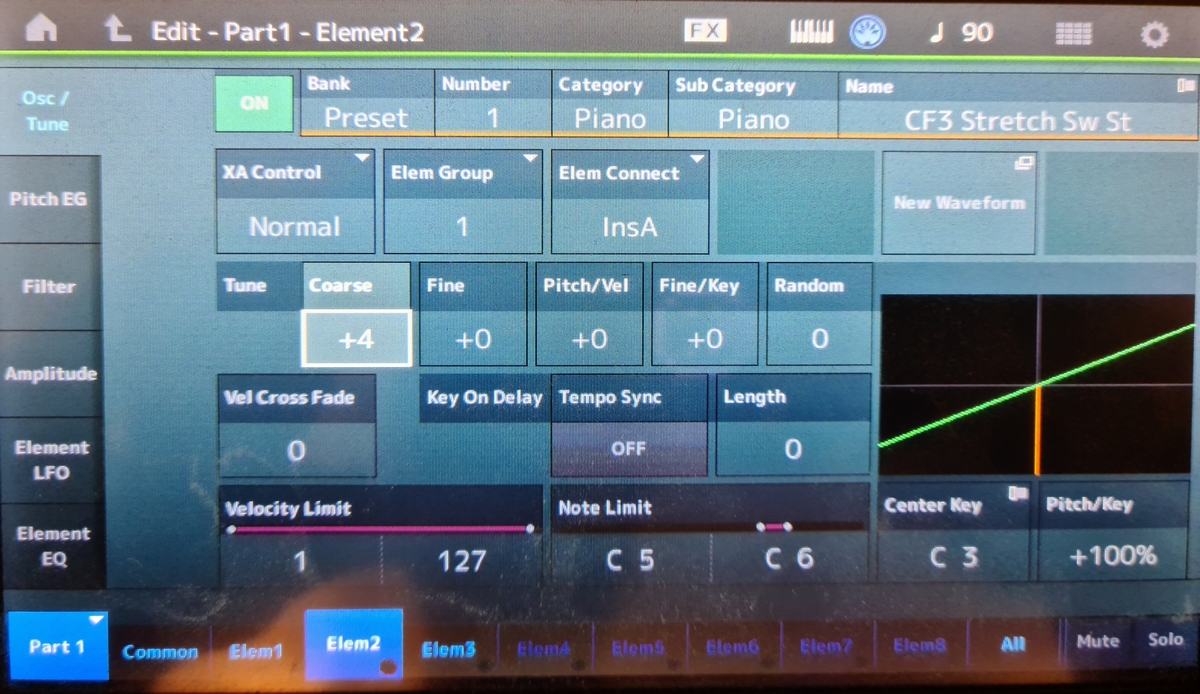Open Elem Group dropdown
1200x694 pixels.
462,202
